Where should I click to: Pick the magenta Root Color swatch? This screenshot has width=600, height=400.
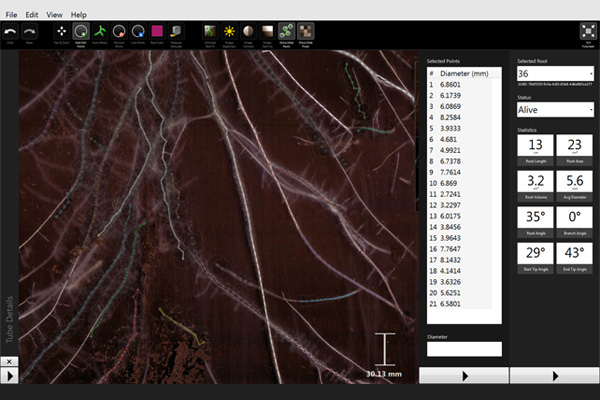157,32
